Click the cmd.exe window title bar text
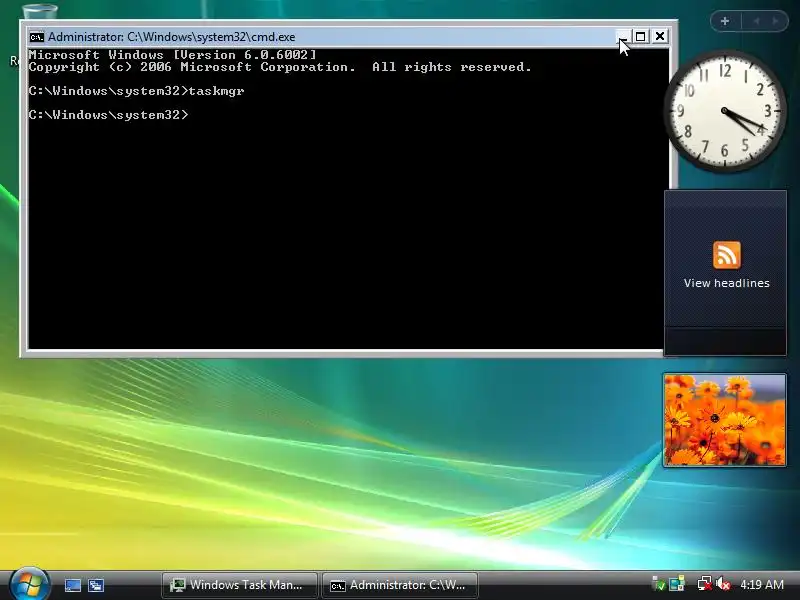 (x=171, y=37)
